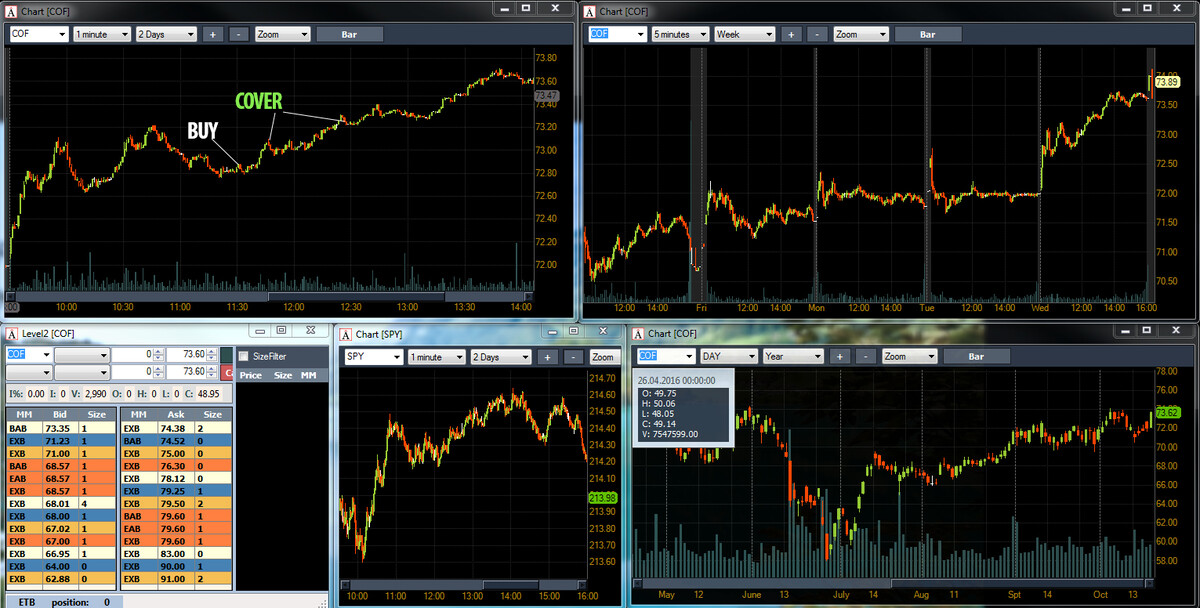Select the bid row priced 68.01
This screenshot has width=1200, height=608.
(x=61, y=503)
